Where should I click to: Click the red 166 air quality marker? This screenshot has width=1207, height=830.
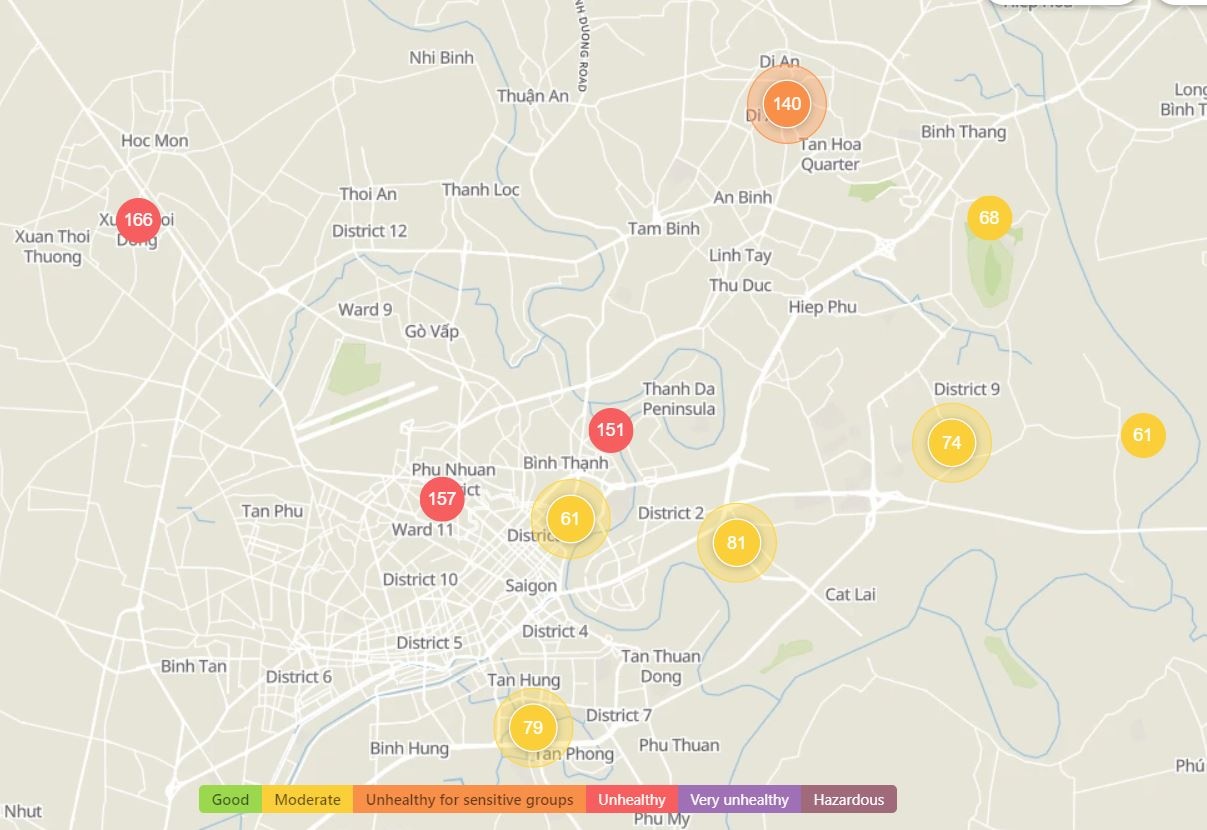coord(138,220)
